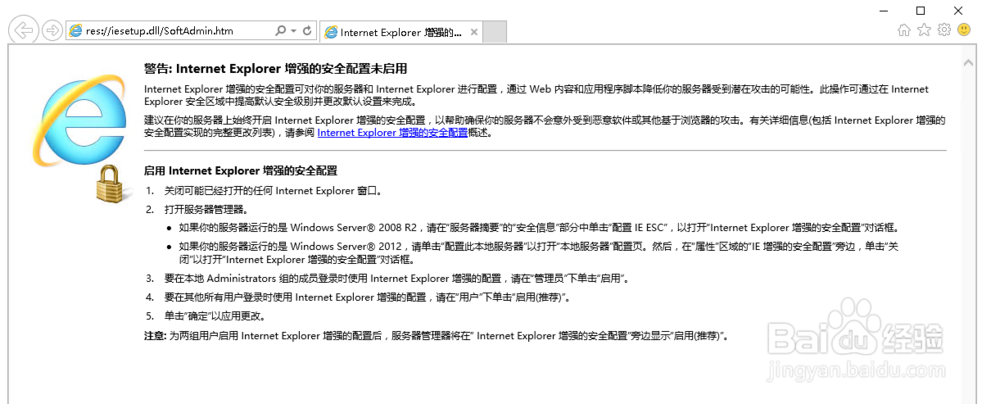This screenshot has height=404, width=1000.
Task: Click the heading 启用 Internet Explorer 增强的安全配置
Action: 240,170
